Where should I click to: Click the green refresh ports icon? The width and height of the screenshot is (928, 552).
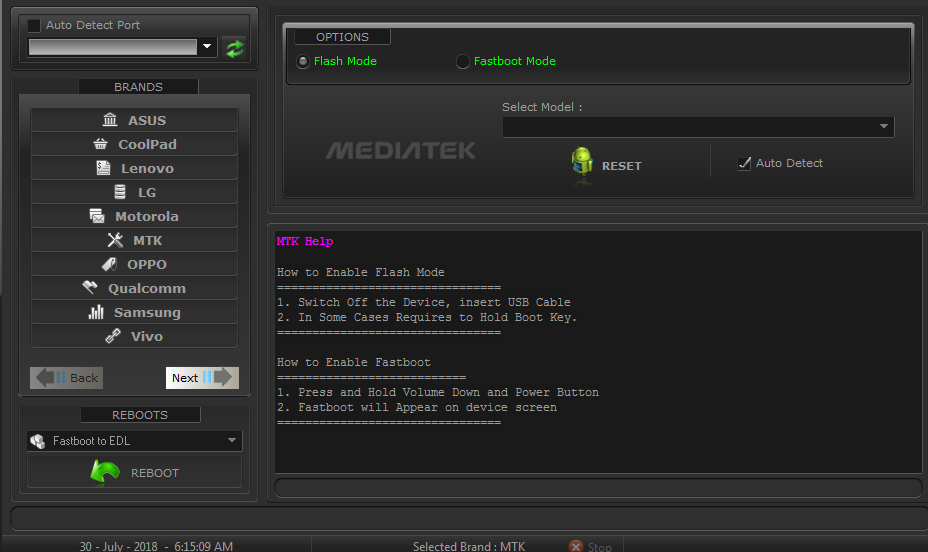[235, 48]
